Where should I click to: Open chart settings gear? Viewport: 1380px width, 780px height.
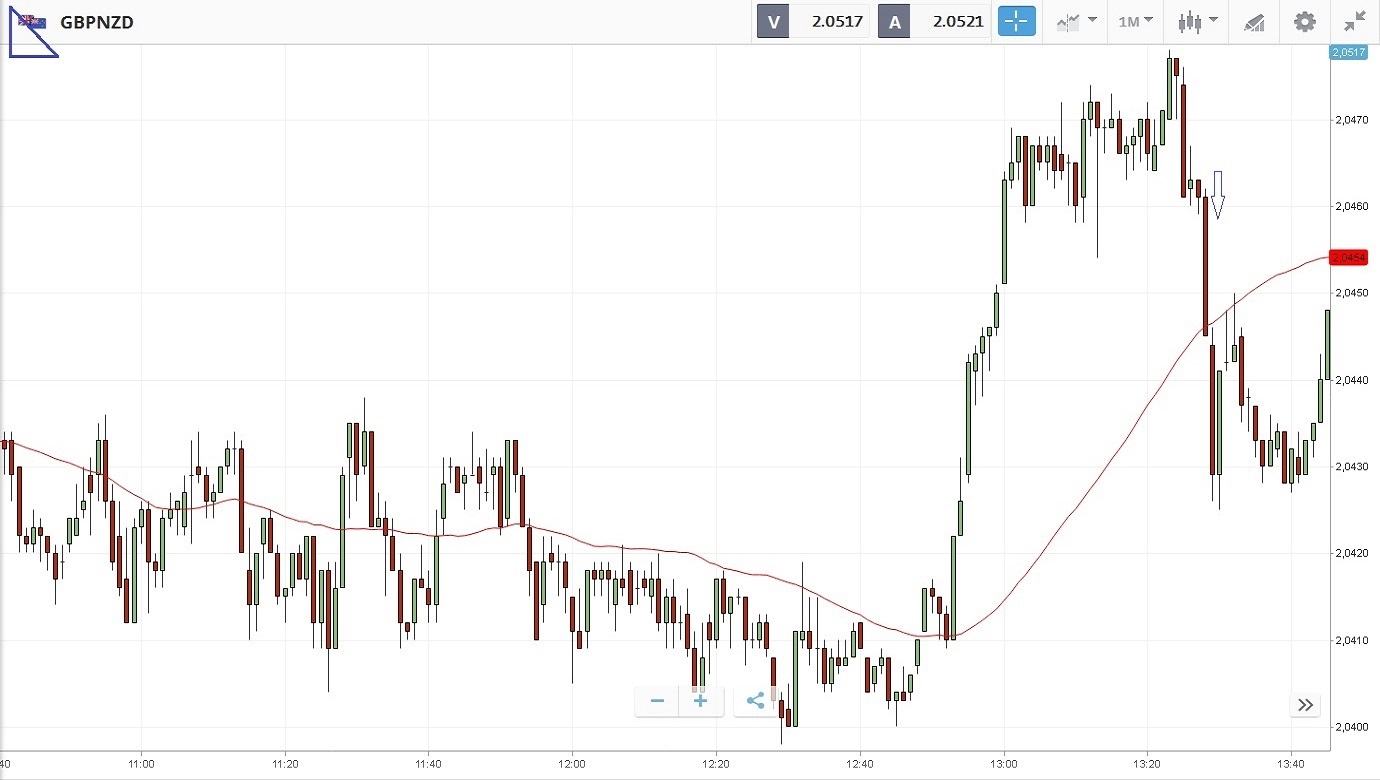(x=1304, y=21)
